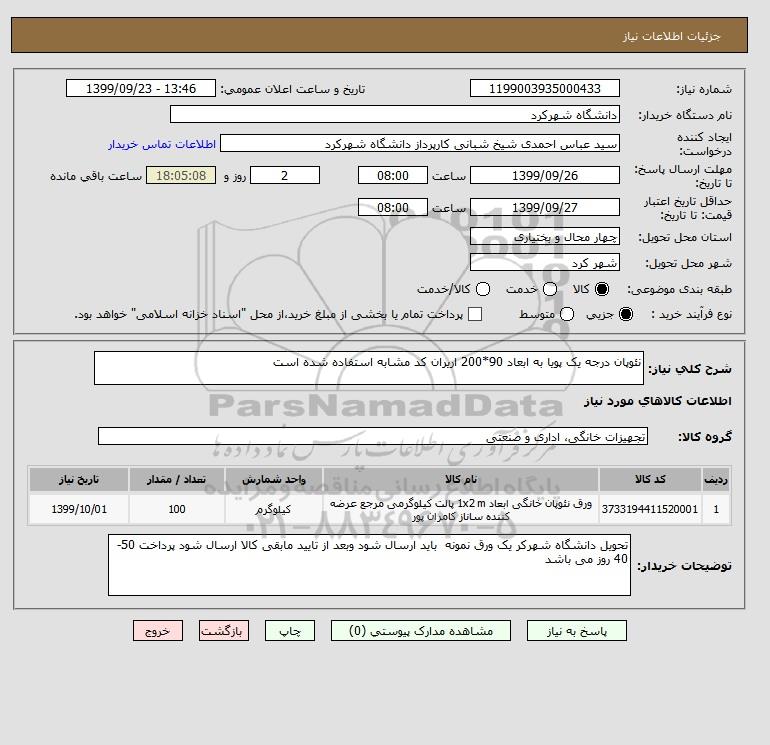Click the need number field 1199003935000433

coord(545,88)
